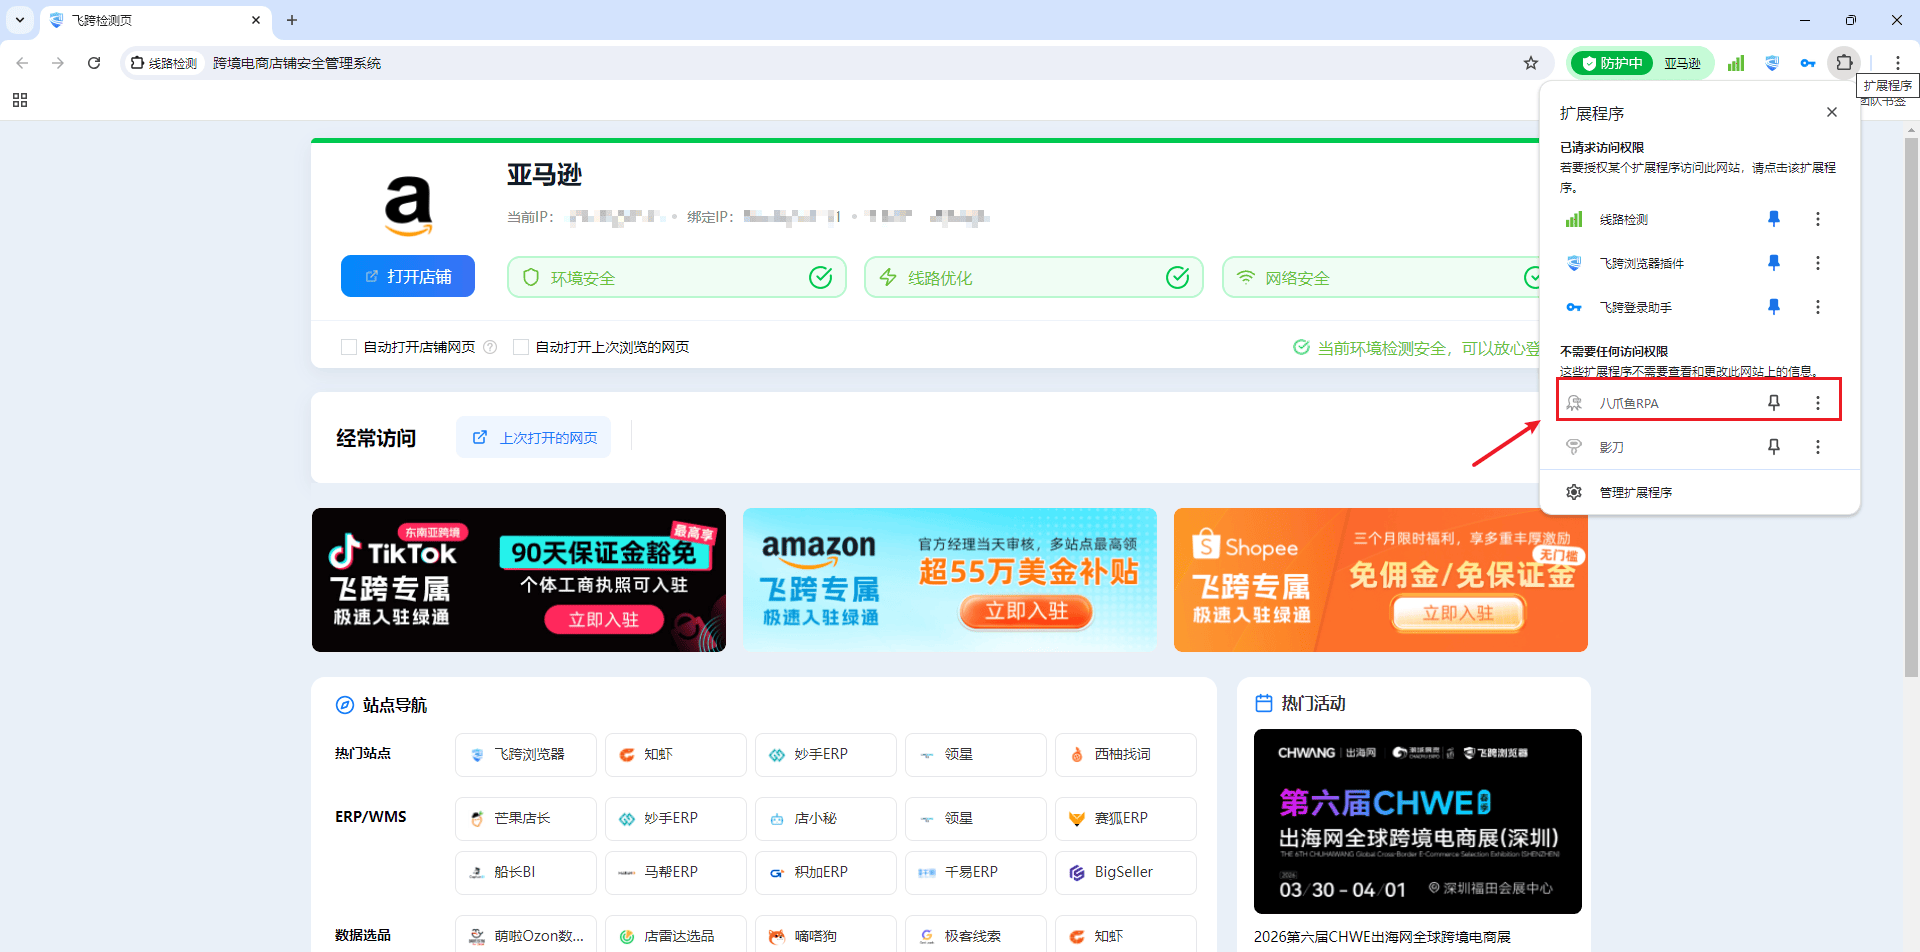The height and width of the screenshot is (952, 1920).
Task: Click the help icon beside 自动打开店铺网页
Action: [490, 347]
